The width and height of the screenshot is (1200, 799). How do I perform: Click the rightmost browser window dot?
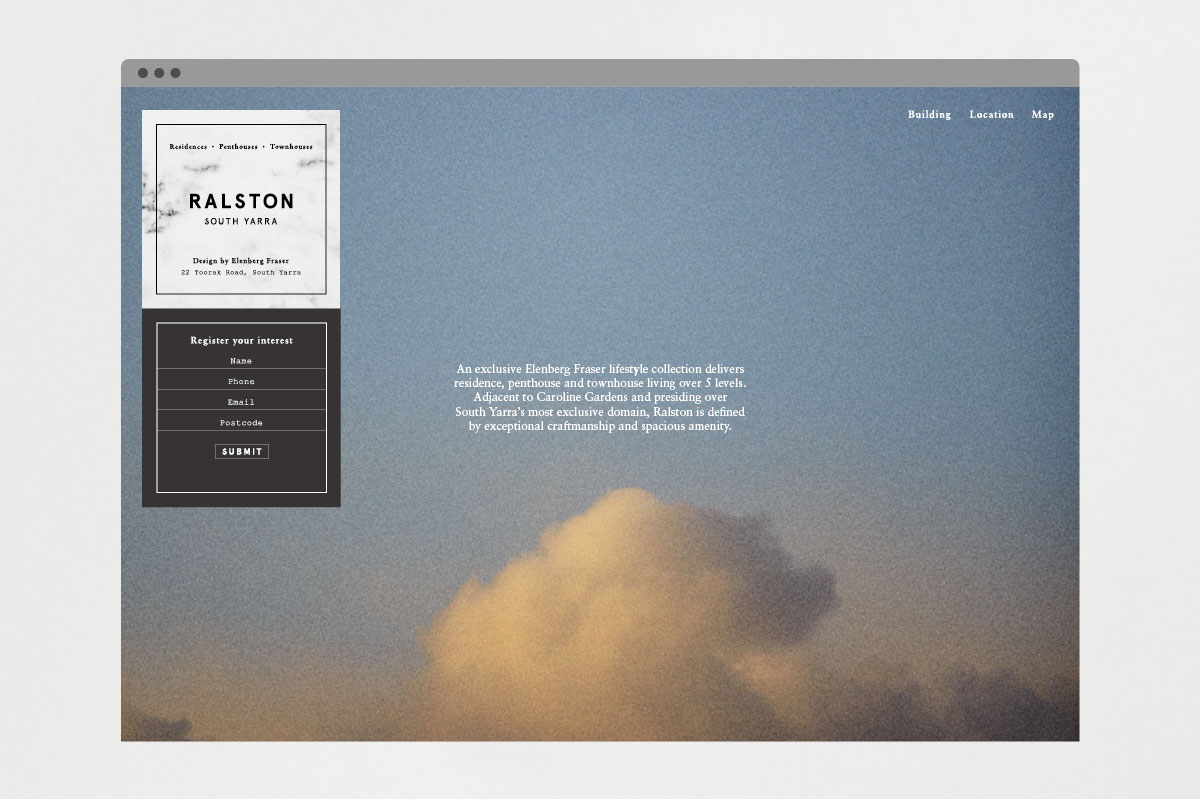click(x=175, y=73)
